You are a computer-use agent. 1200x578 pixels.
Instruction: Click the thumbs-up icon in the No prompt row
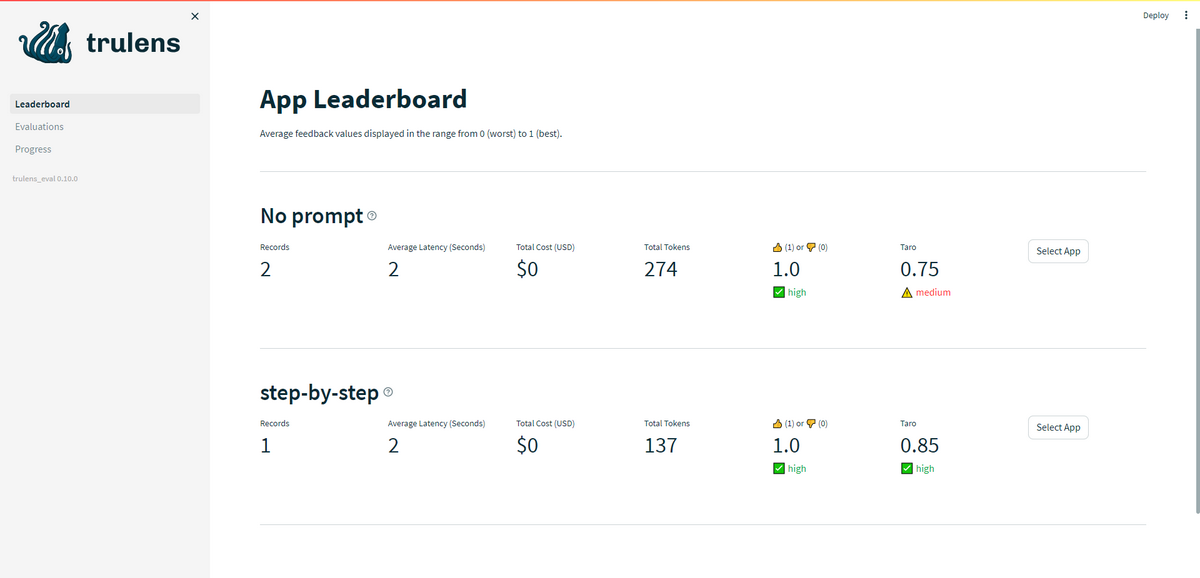pos(777,247)
